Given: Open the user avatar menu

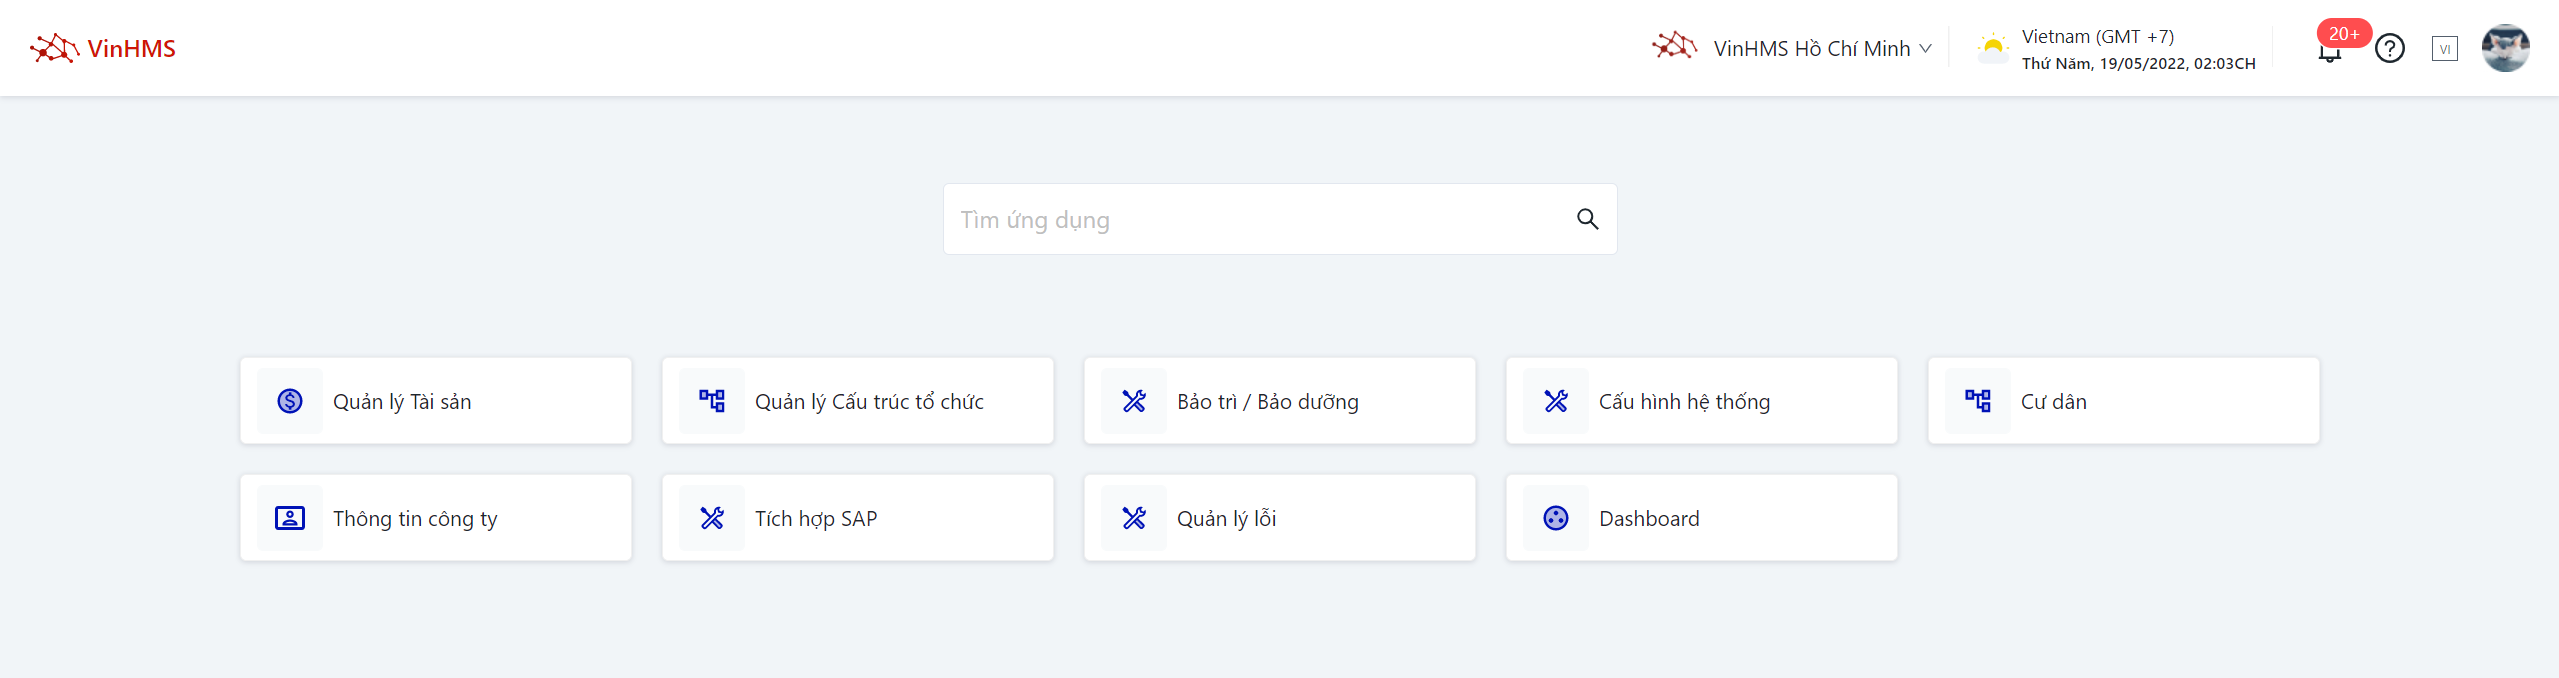Looking at the screenshot, I should (x=2505, y=48).
